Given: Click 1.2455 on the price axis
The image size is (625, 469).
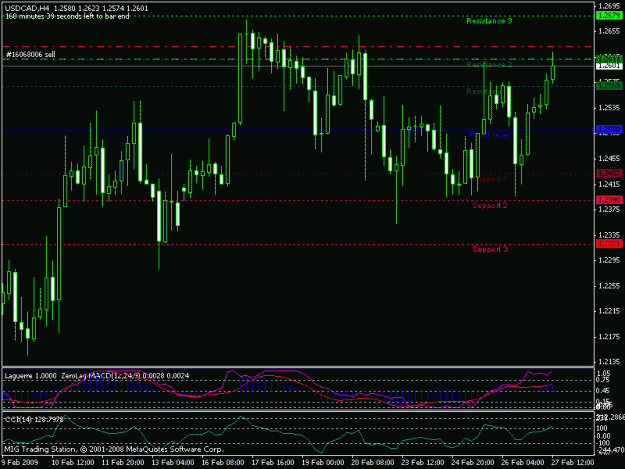Looking at the screenshot, I should [609, 159].
